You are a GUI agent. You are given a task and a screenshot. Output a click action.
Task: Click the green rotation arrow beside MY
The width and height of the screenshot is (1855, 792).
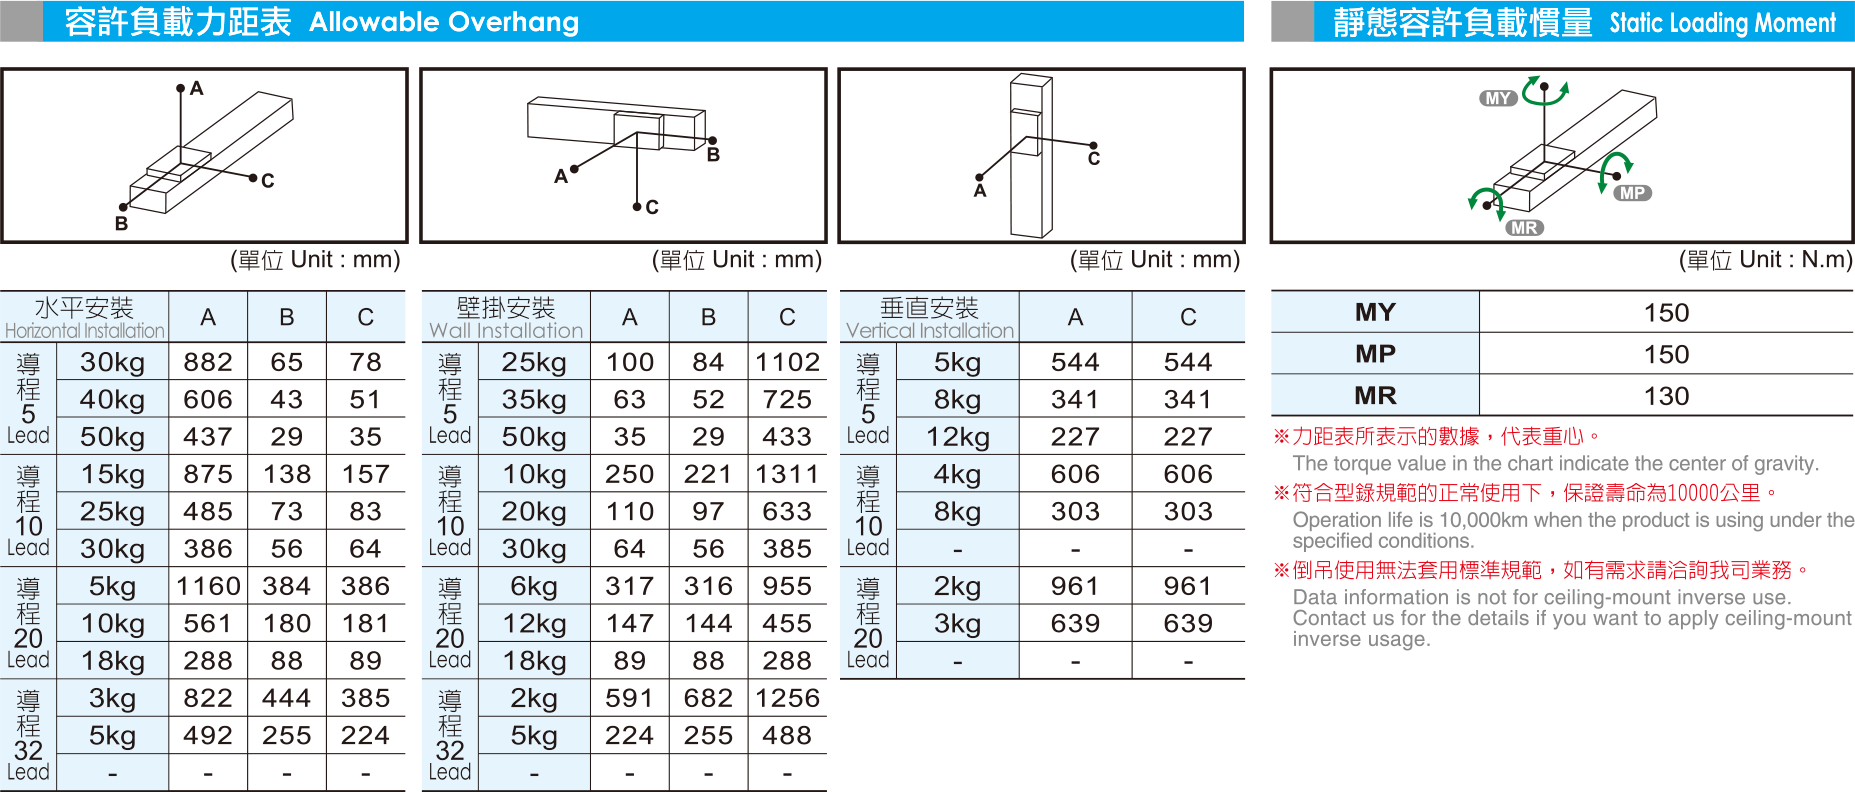point(1546,91)
